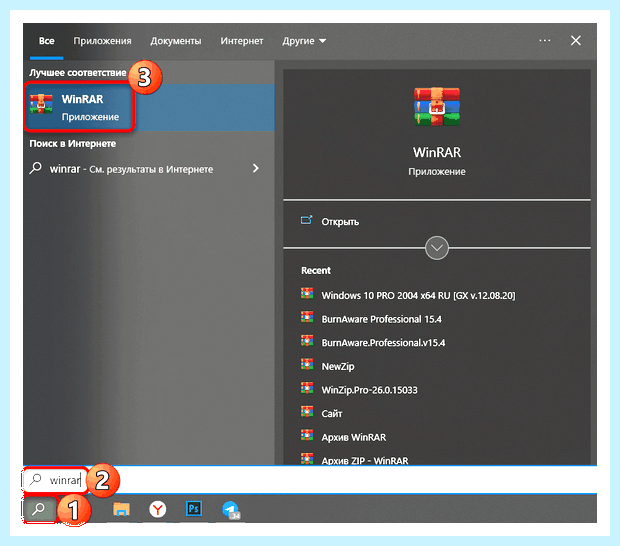Image resolution: width=620 pixels, height=546 pixels.
Task: Click the magnifier icon beside winrar web search
Action: pyautogui.click(x=36, y=168)
